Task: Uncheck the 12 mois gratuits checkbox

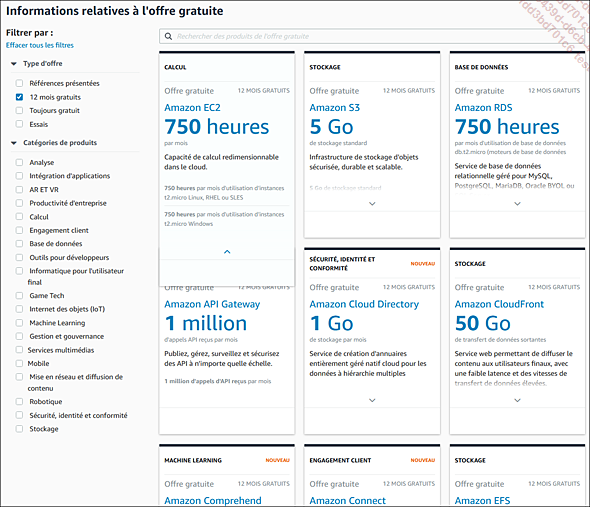Action: point(19,97)
